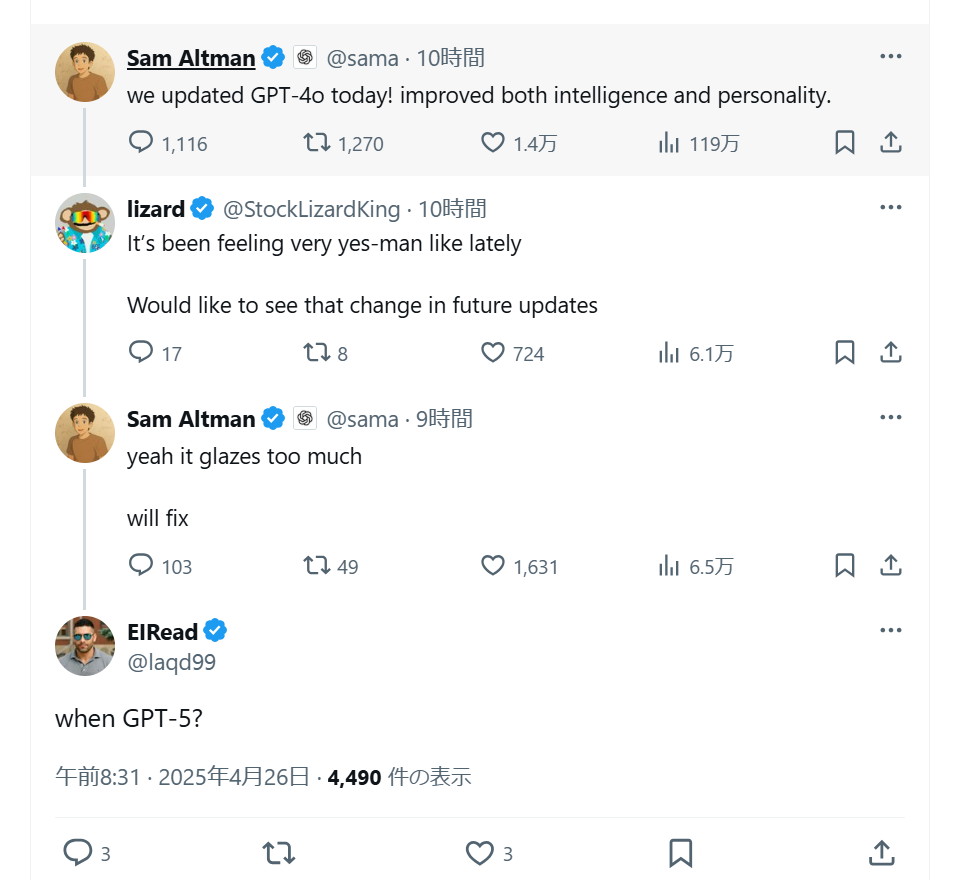Bookmark the "will fix" tweet by Sam Altman

[x=845, y=565]
